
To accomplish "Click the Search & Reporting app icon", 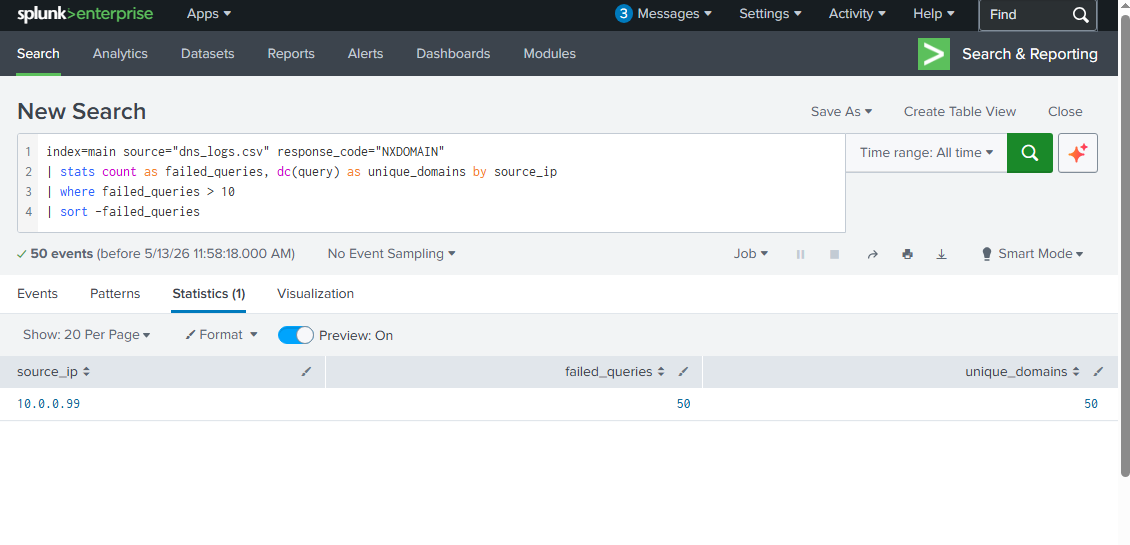I will pyautogui.click(x=934, y=54).
